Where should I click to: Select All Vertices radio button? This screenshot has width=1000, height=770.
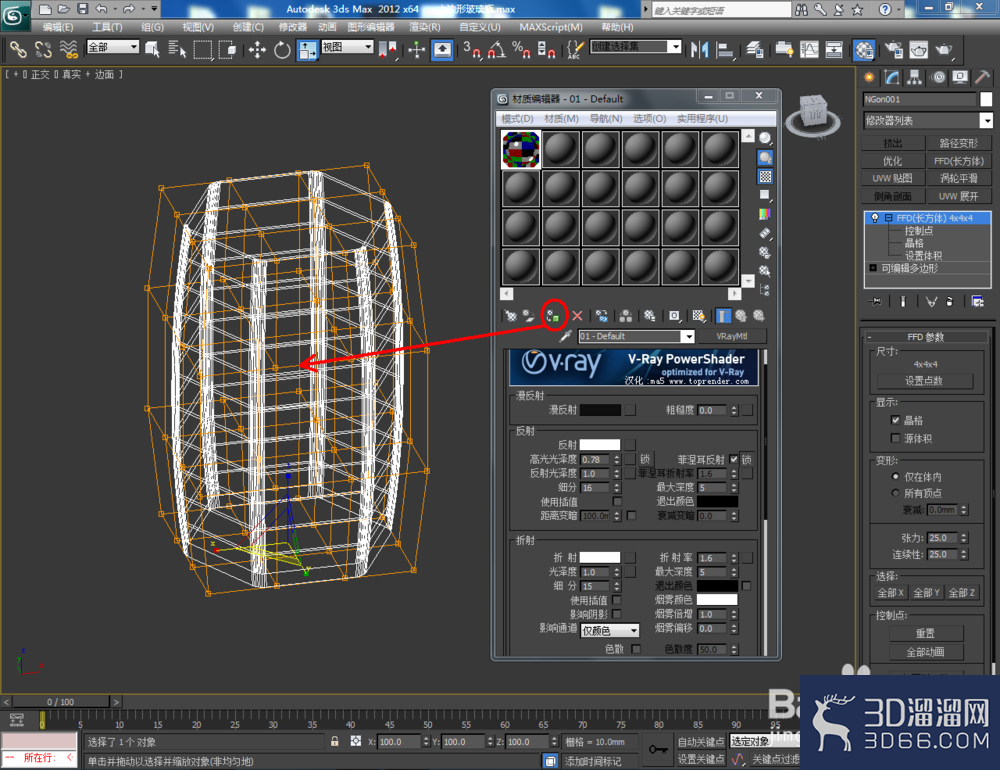click(895, 492)
